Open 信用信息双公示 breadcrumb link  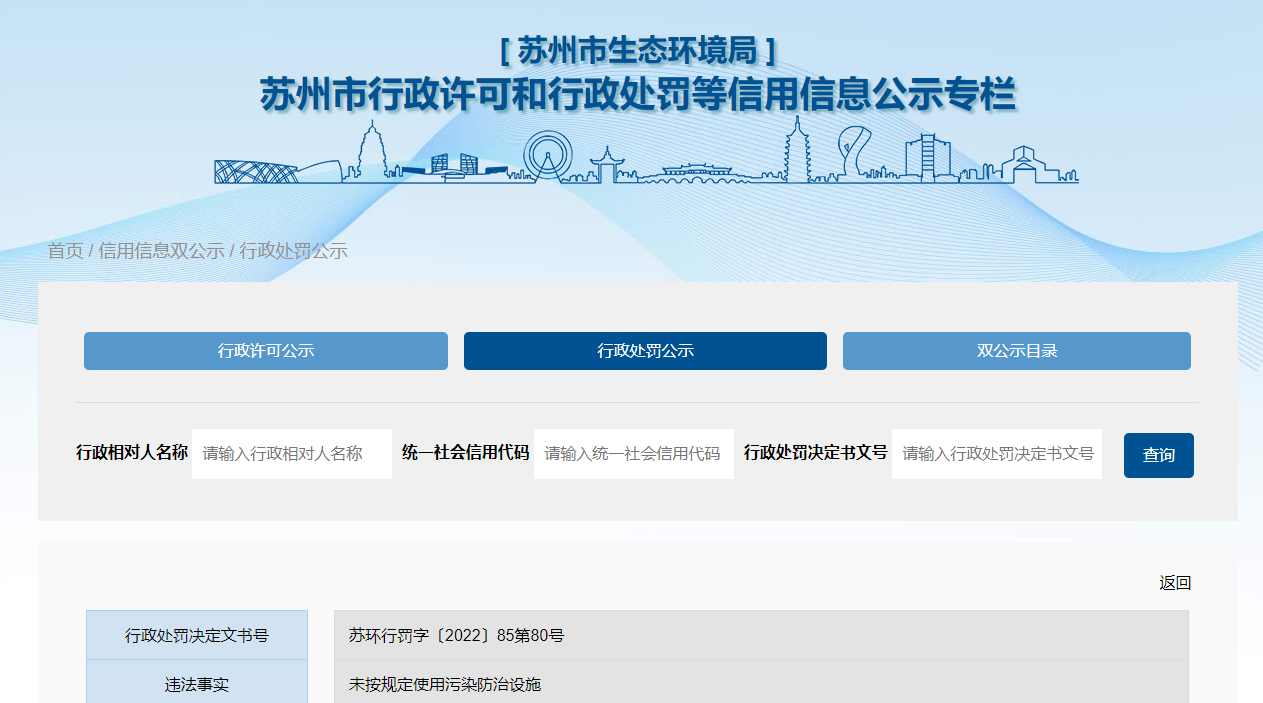coord(161,251)
